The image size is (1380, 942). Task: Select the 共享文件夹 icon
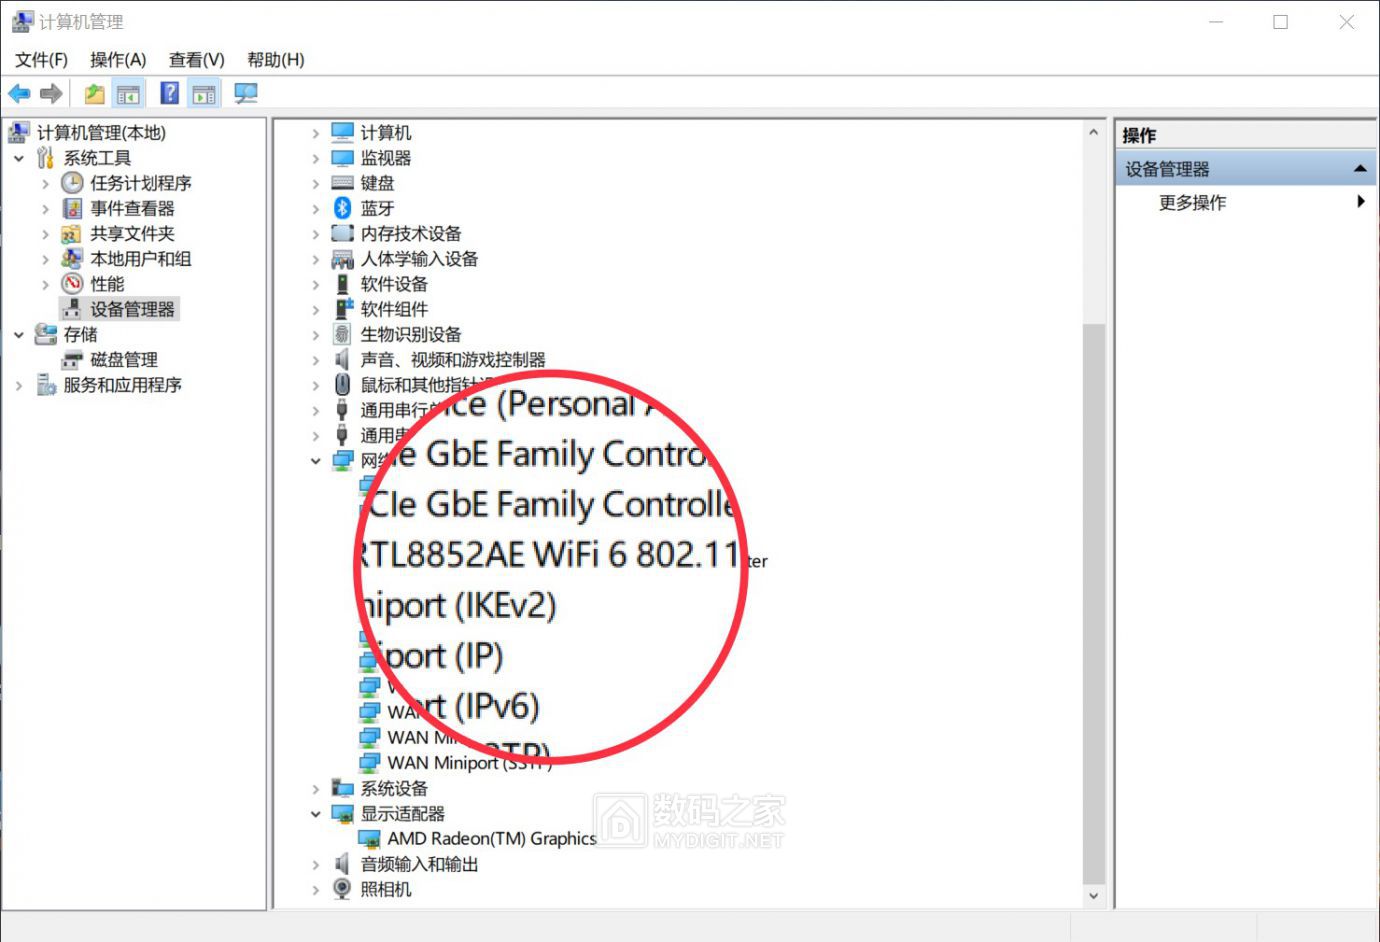click(x=72, y=234)
